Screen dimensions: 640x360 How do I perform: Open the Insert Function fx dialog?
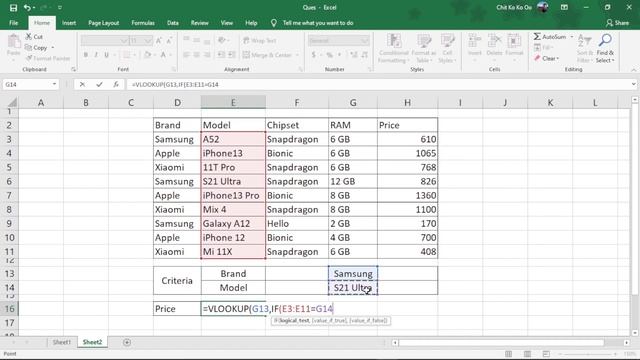[x=116, y=84]
